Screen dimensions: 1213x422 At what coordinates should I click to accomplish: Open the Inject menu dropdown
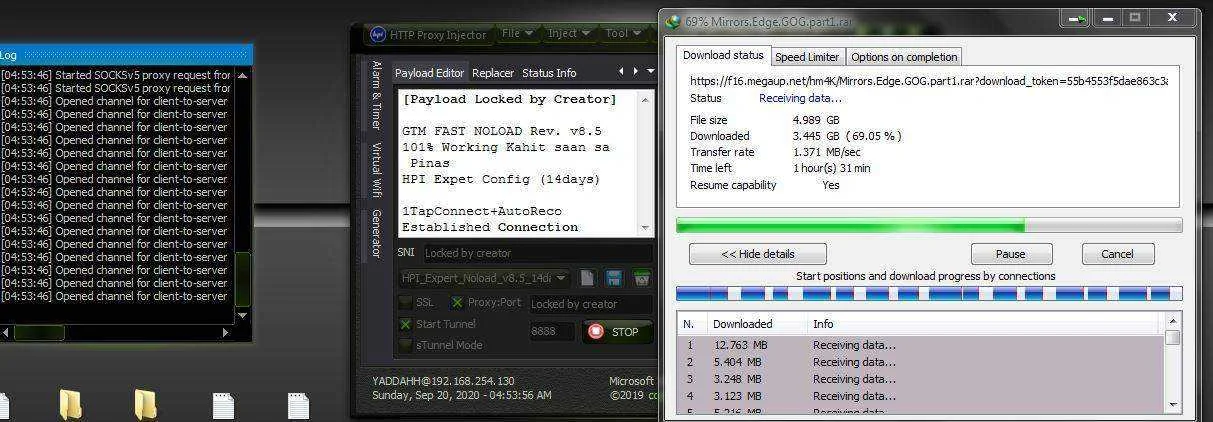click(569, 33)
